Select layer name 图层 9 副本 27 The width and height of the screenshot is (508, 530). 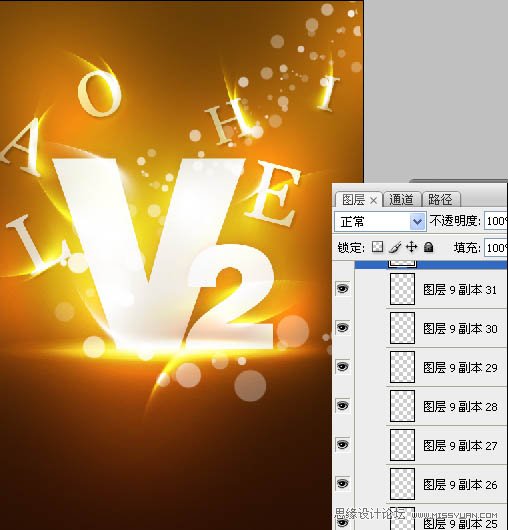coord(460,445)
